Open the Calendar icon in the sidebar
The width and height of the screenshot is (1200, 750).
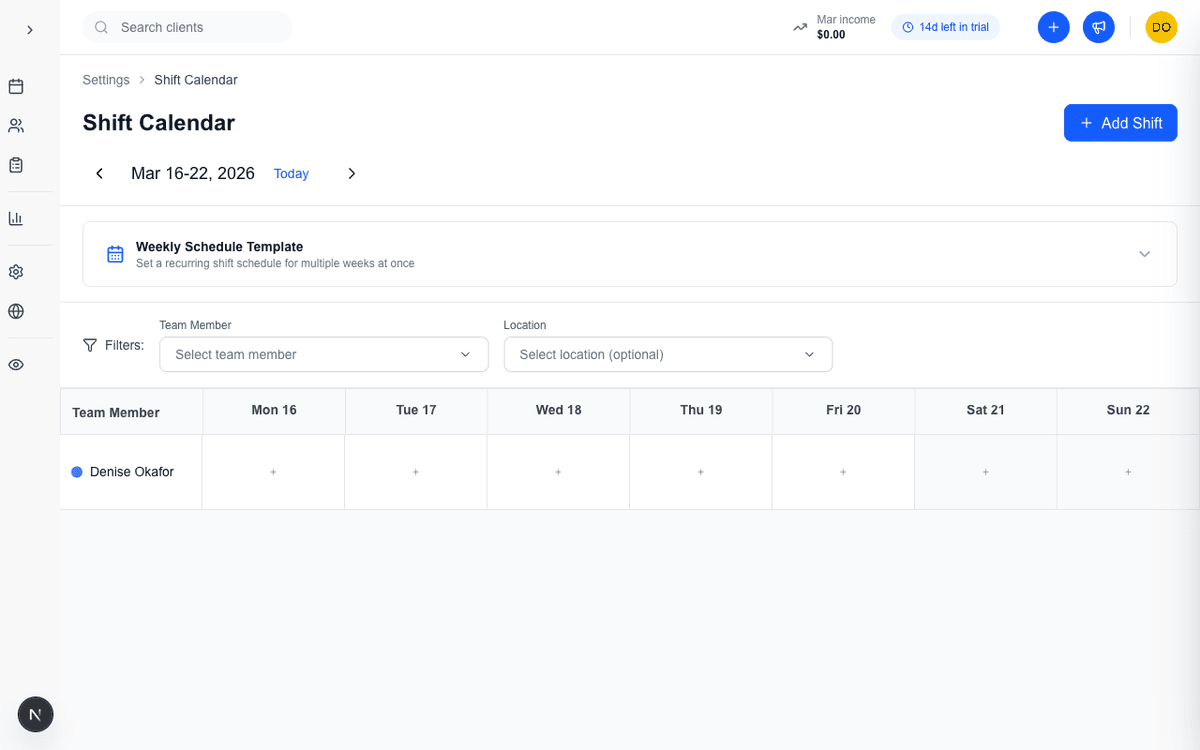click(x=15, y=86)
